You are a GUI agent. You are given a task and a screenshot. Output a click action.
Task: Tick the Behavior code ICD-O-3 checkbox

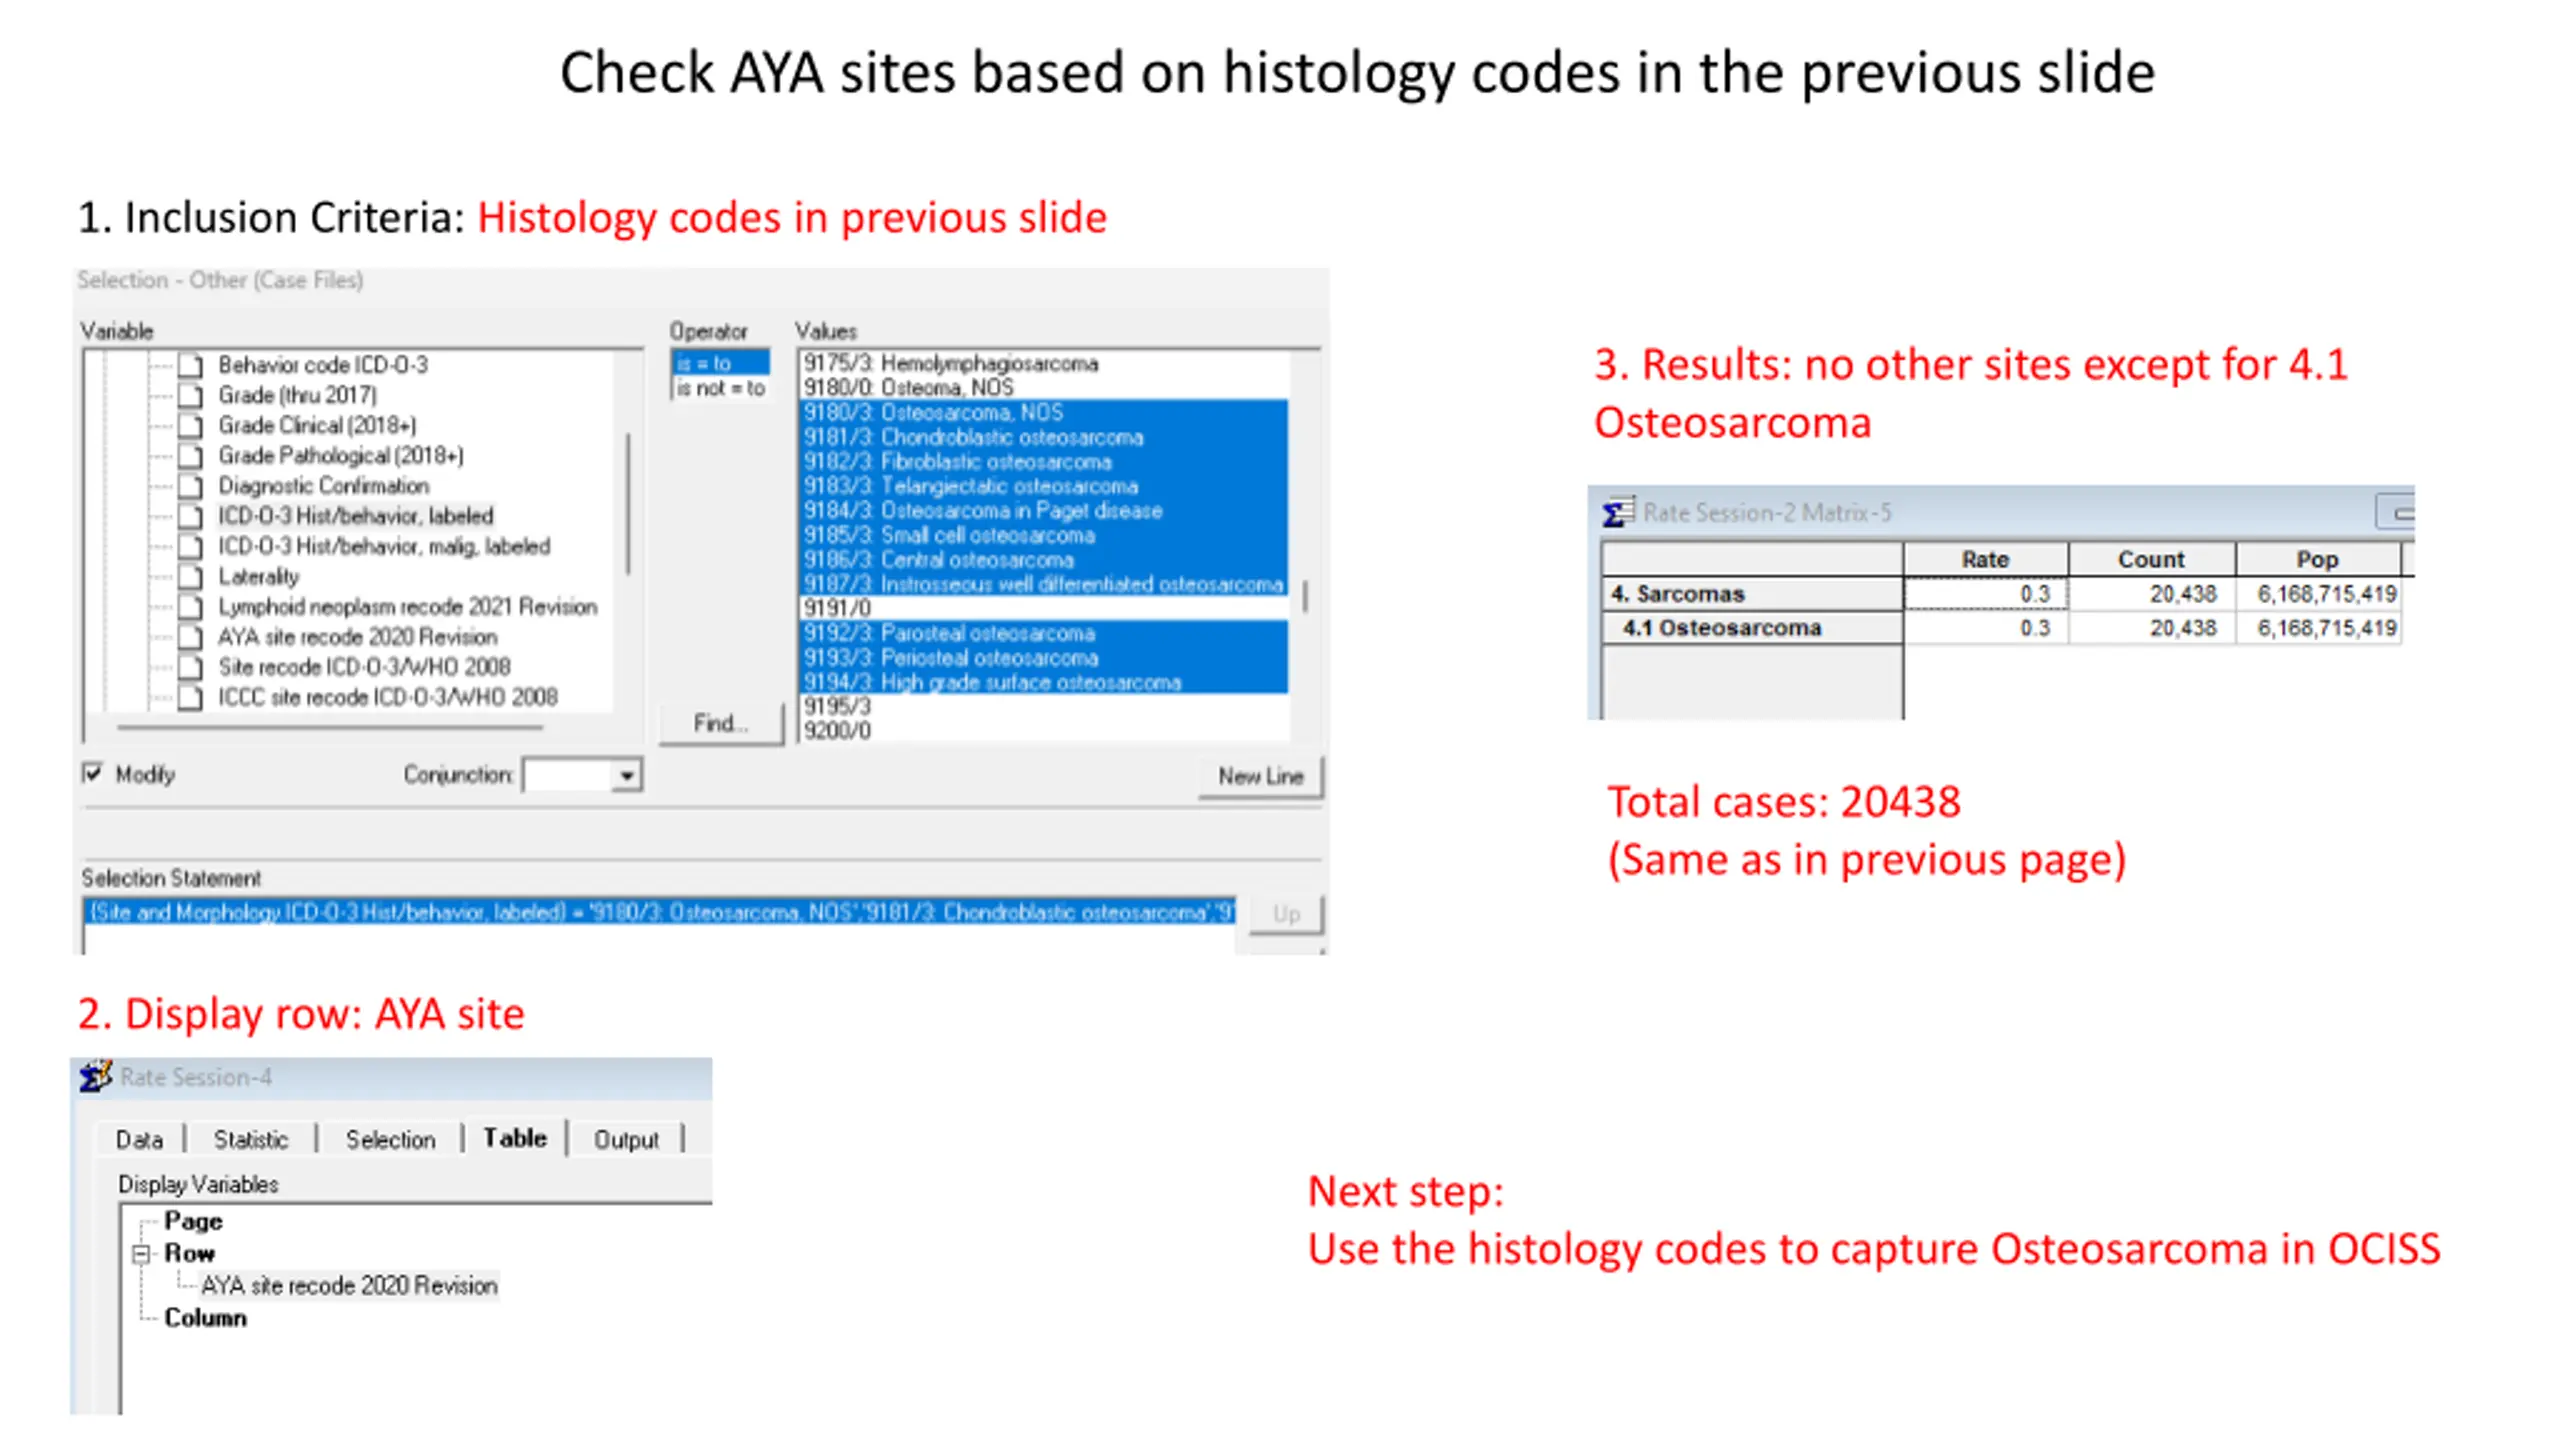coord(191,366)
